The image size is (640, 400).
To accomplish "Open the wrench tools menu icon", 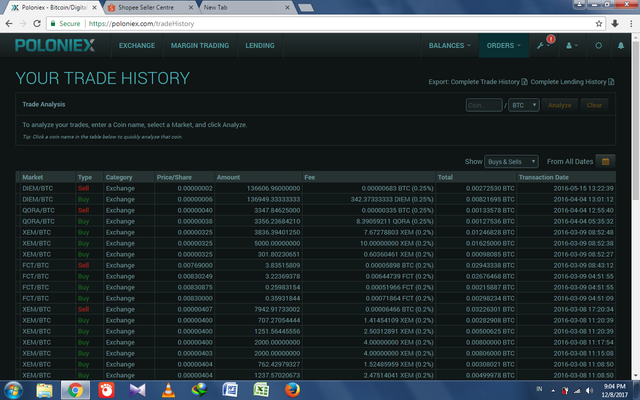I will [x=540, y=46].
